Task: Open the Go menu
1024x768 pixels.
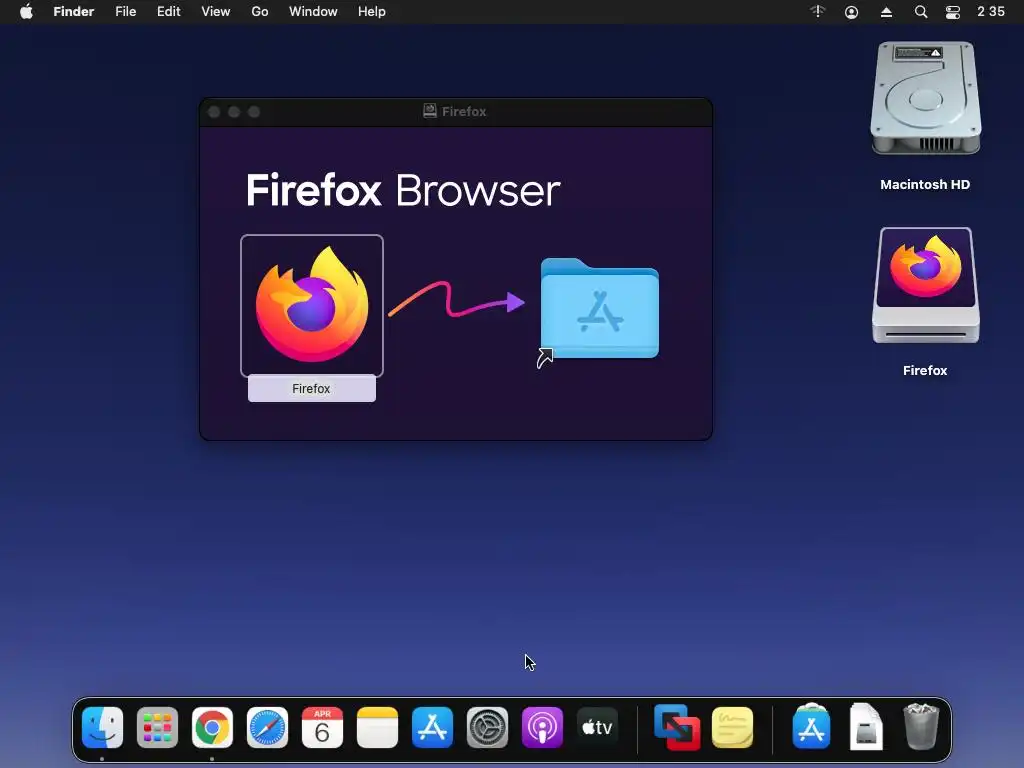Action: 260,12
